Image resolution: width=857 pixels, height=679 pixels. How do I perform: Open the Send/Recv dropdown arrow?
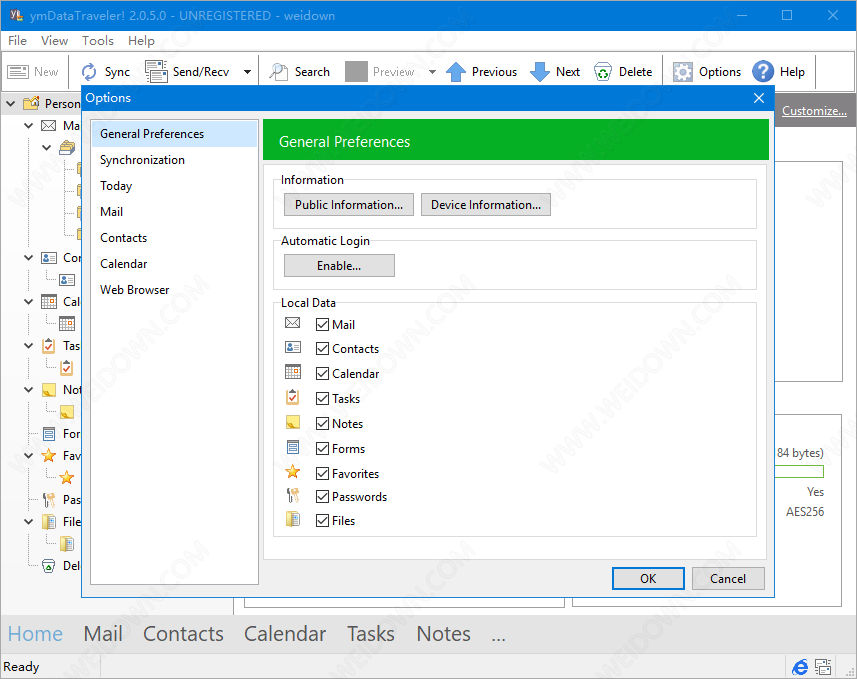coord(247,72)
